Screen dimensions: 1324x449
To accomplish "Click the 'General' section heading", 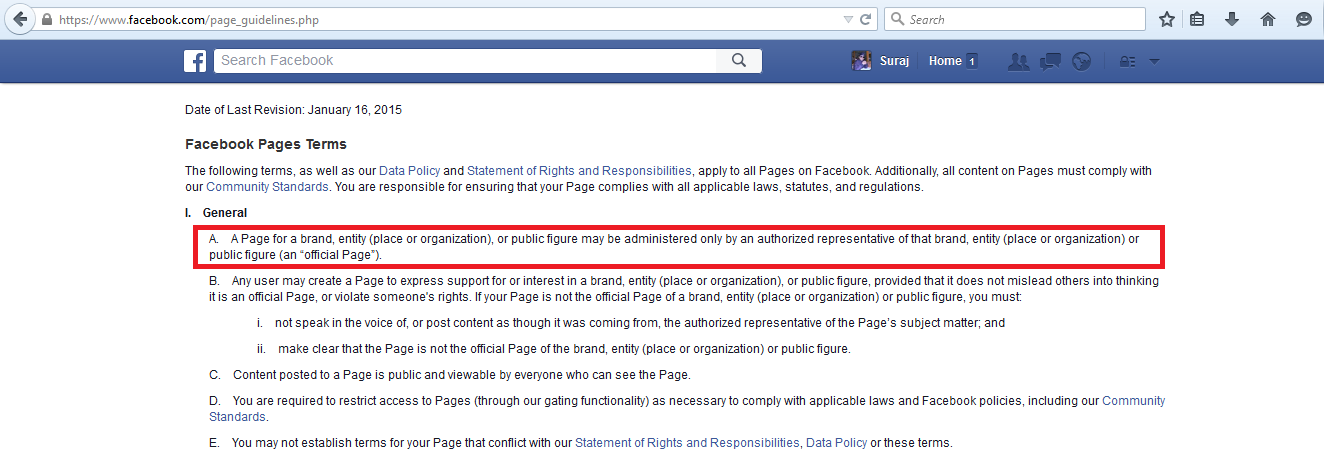I will 225,213.
